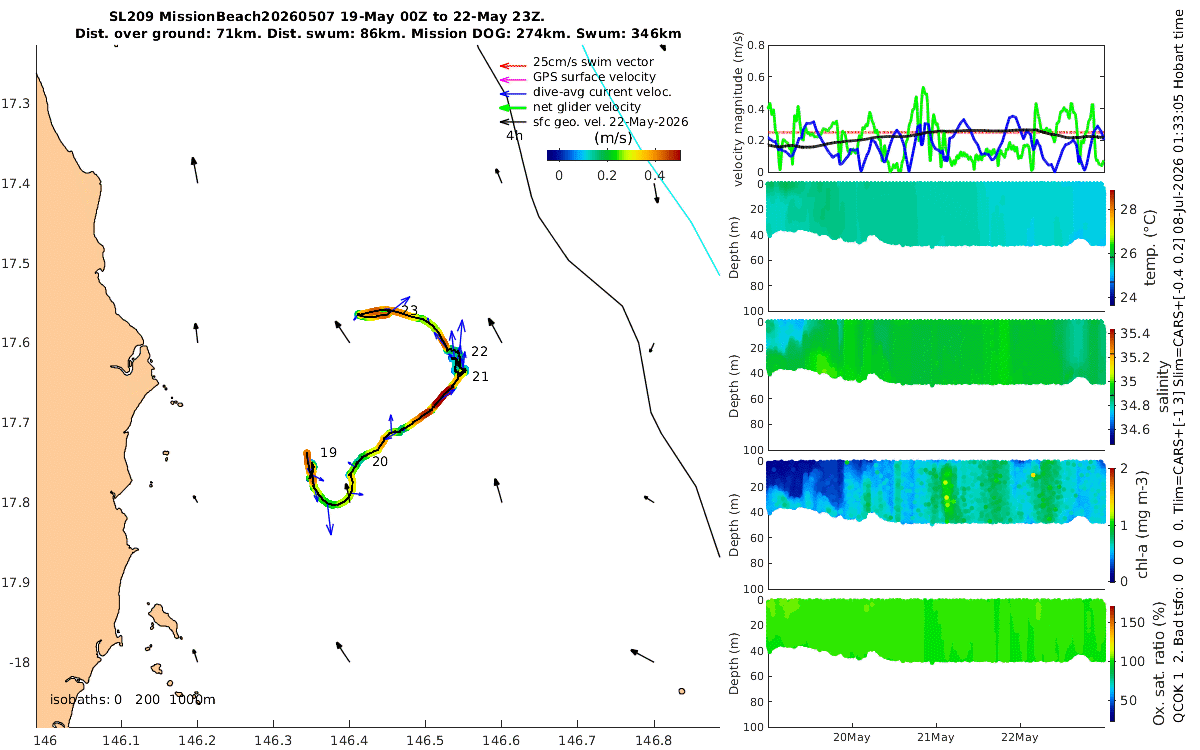The width and height of the screenshot is (1200, 750).
Task: Click the '21May' time axis tick label
Action: pyautogui.click(x=935, y=737)
